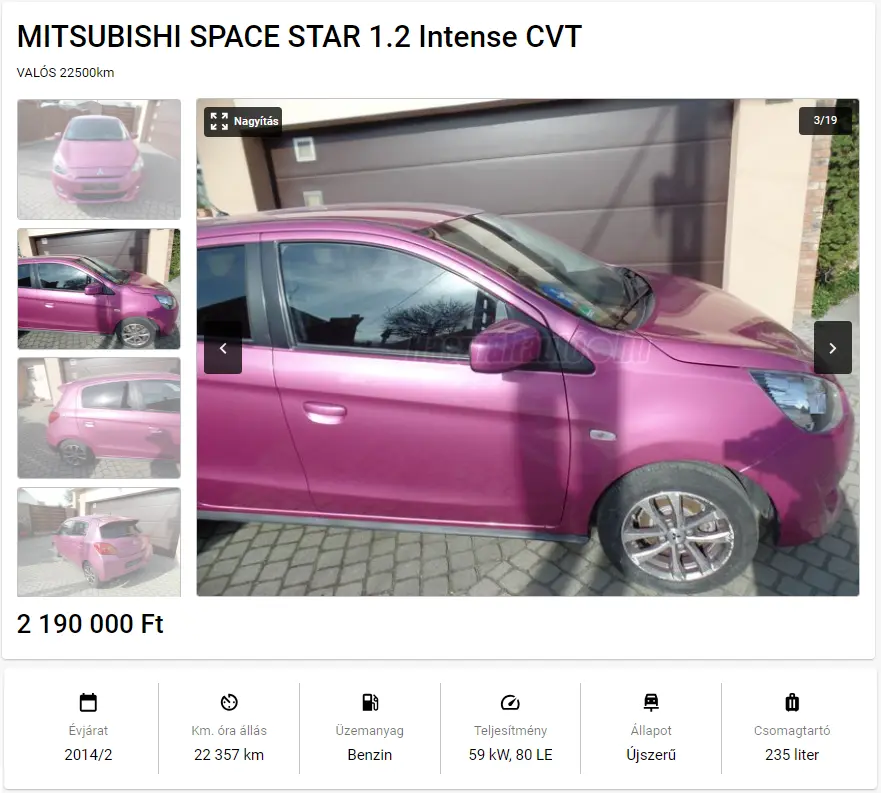881x793 pixels.
Task: Click the Nagyítás enlarge button
Action: pos(243,121)
